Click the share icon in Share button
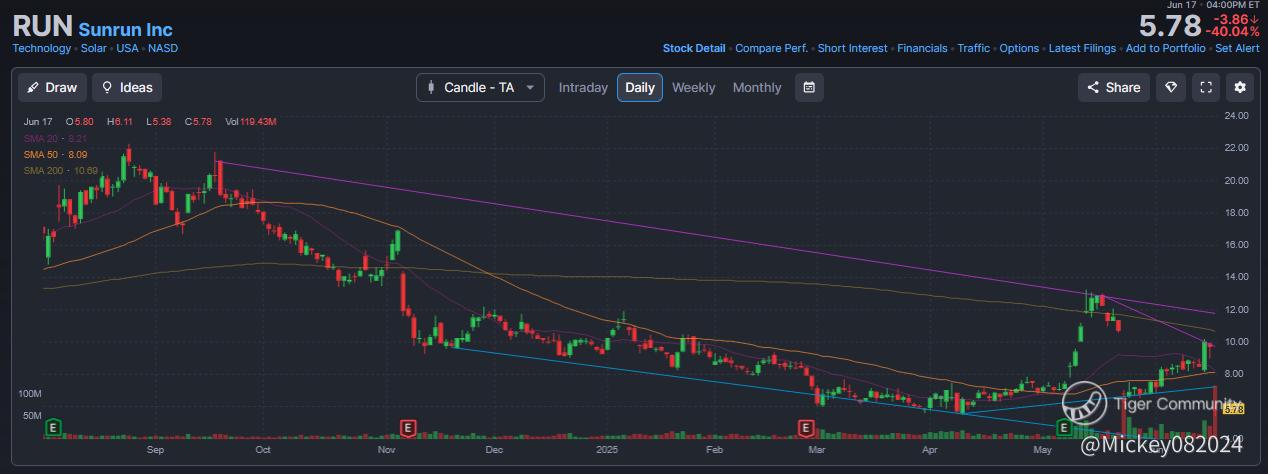The image size is (1268, 474). (1093, 87)
